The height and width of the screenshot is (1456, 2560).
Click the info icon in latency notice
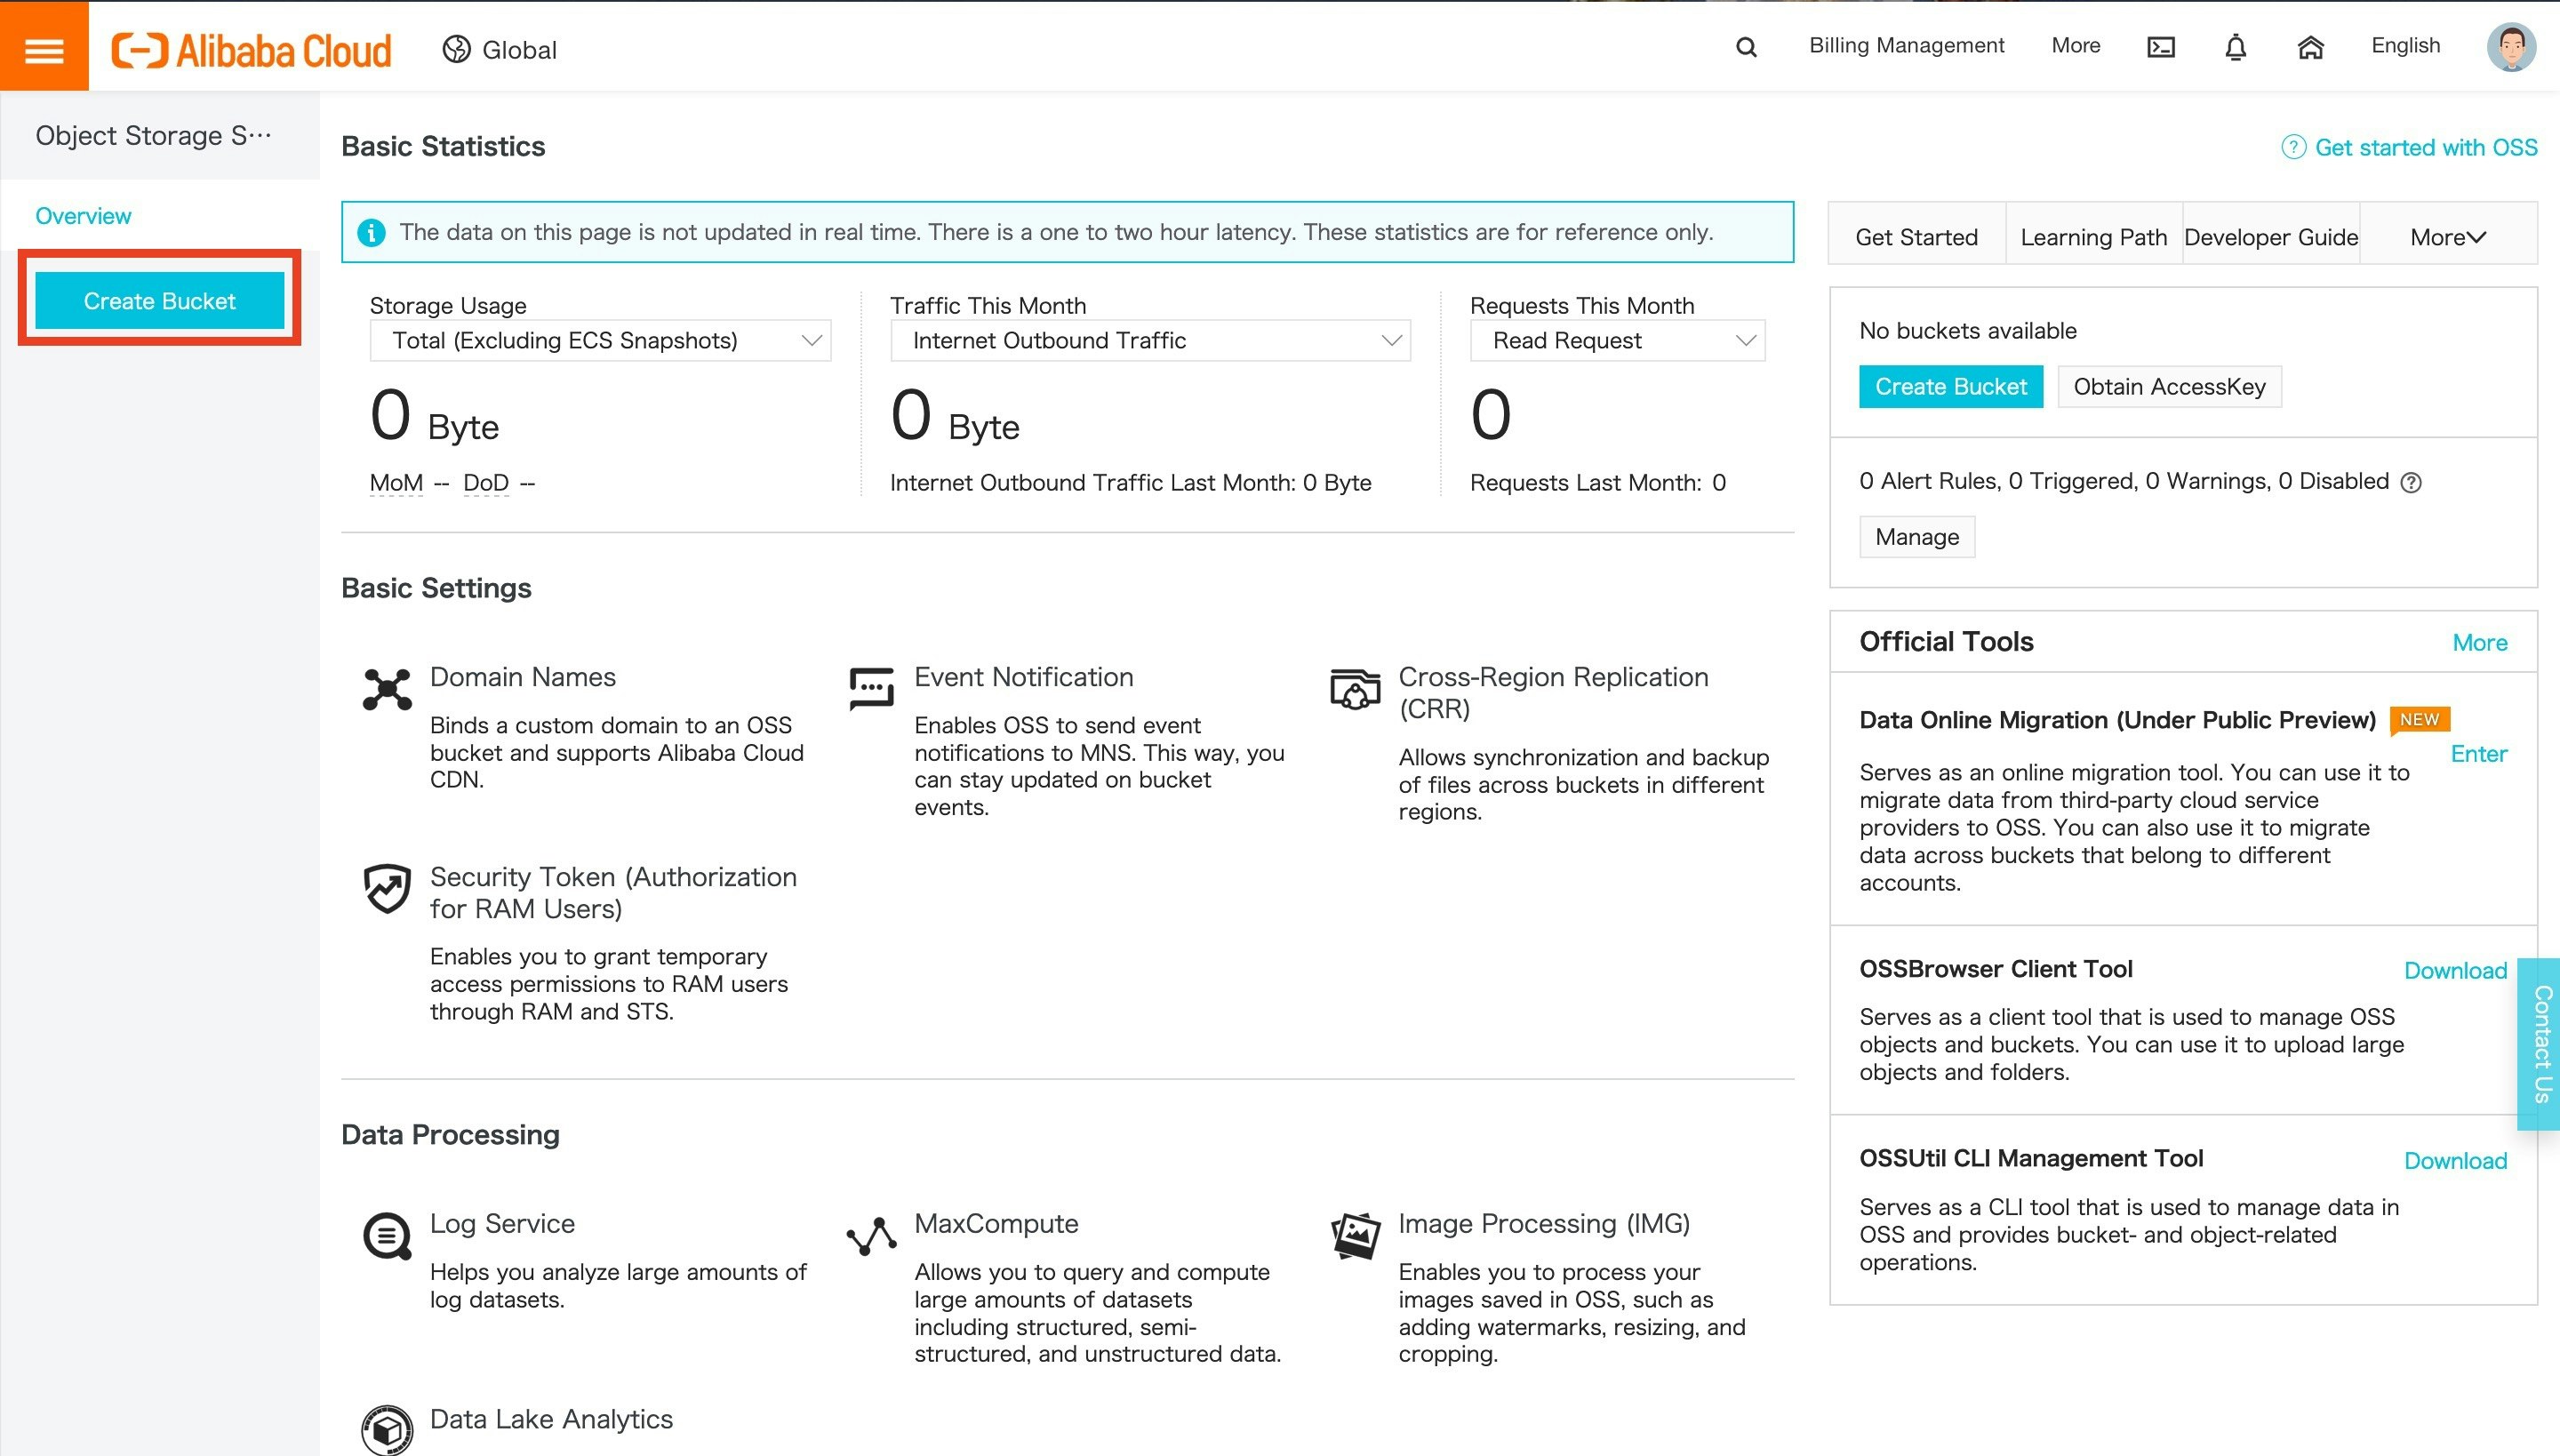click(371, 232)
